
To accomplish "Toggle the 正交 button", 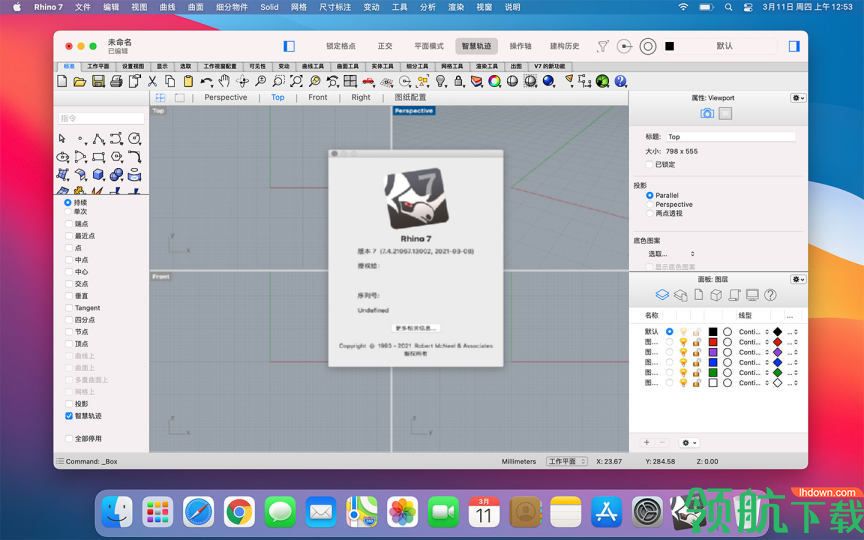I will [x=385, y=46].
